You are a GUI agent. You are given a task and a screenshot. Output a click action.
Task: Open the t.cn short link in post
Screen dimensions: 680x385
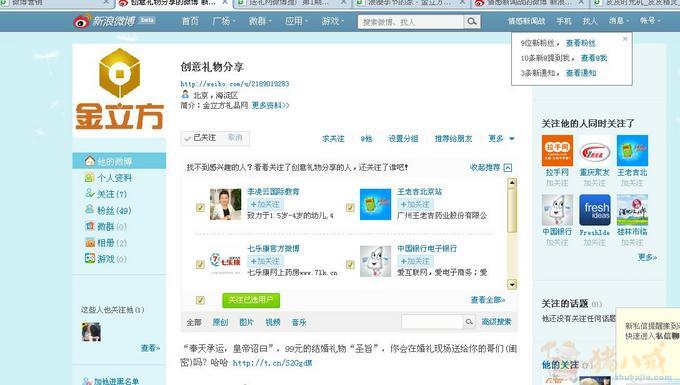tap(272, 363)
